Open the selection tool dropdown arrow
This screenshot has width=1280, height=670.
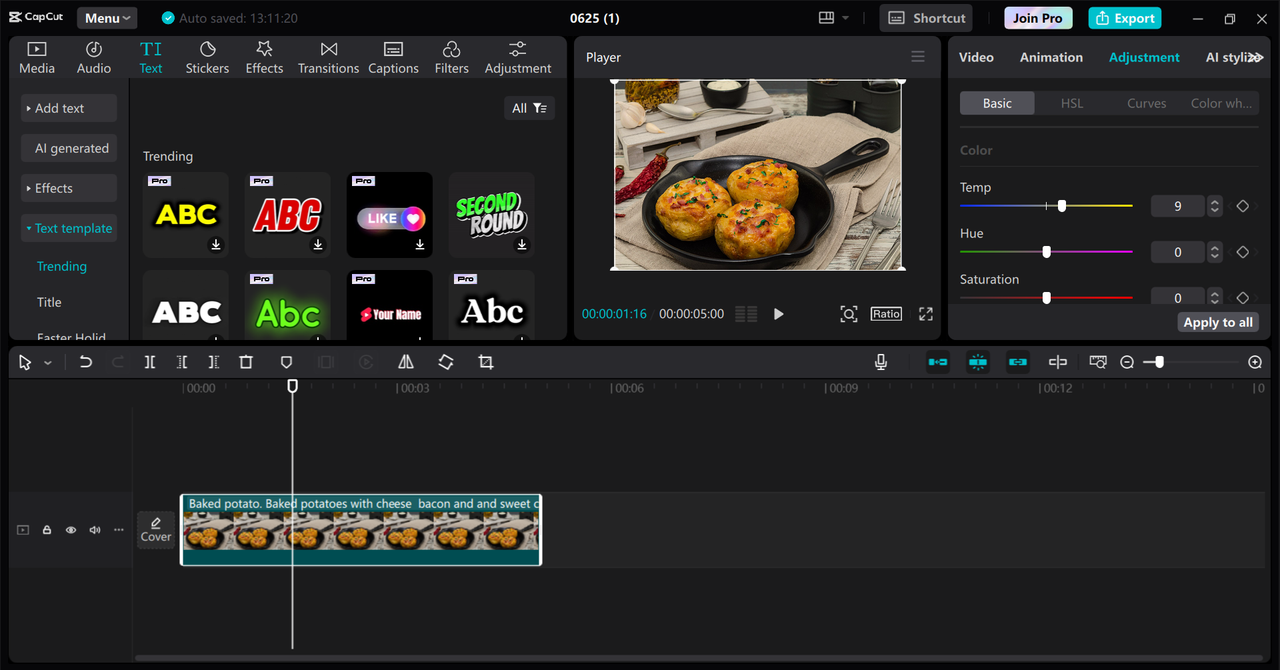coord(48,363)
